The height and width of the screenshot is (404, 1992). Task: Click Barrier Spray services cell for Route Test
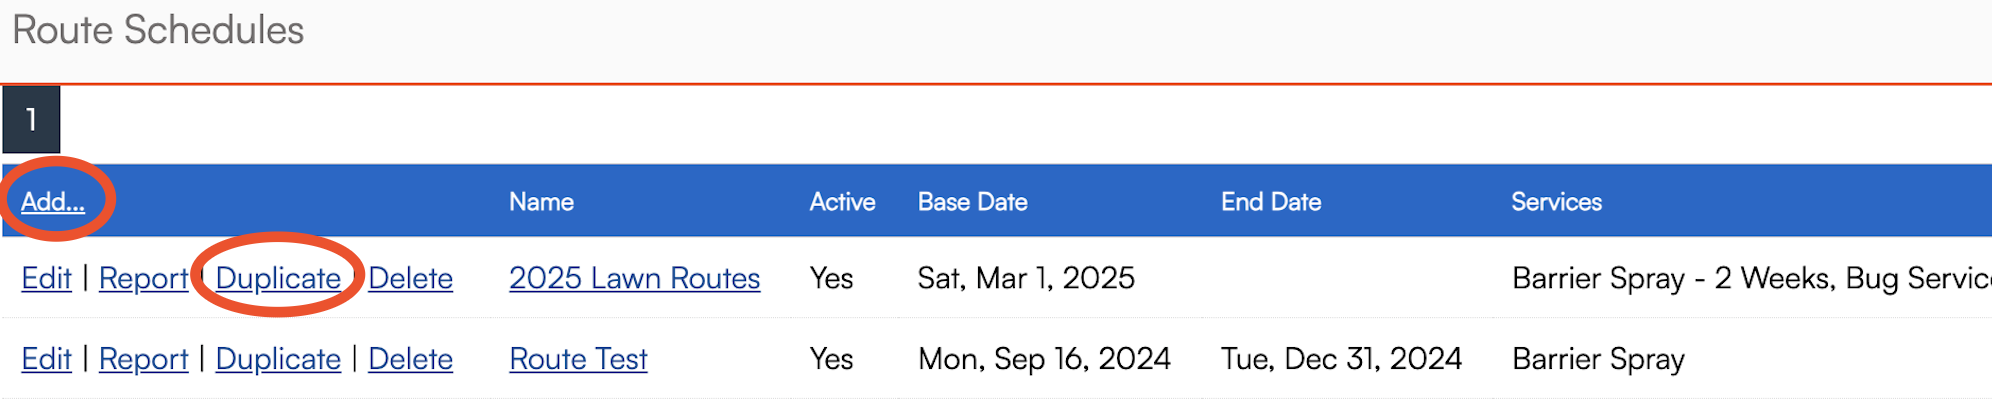click(x=1598, y=360)
